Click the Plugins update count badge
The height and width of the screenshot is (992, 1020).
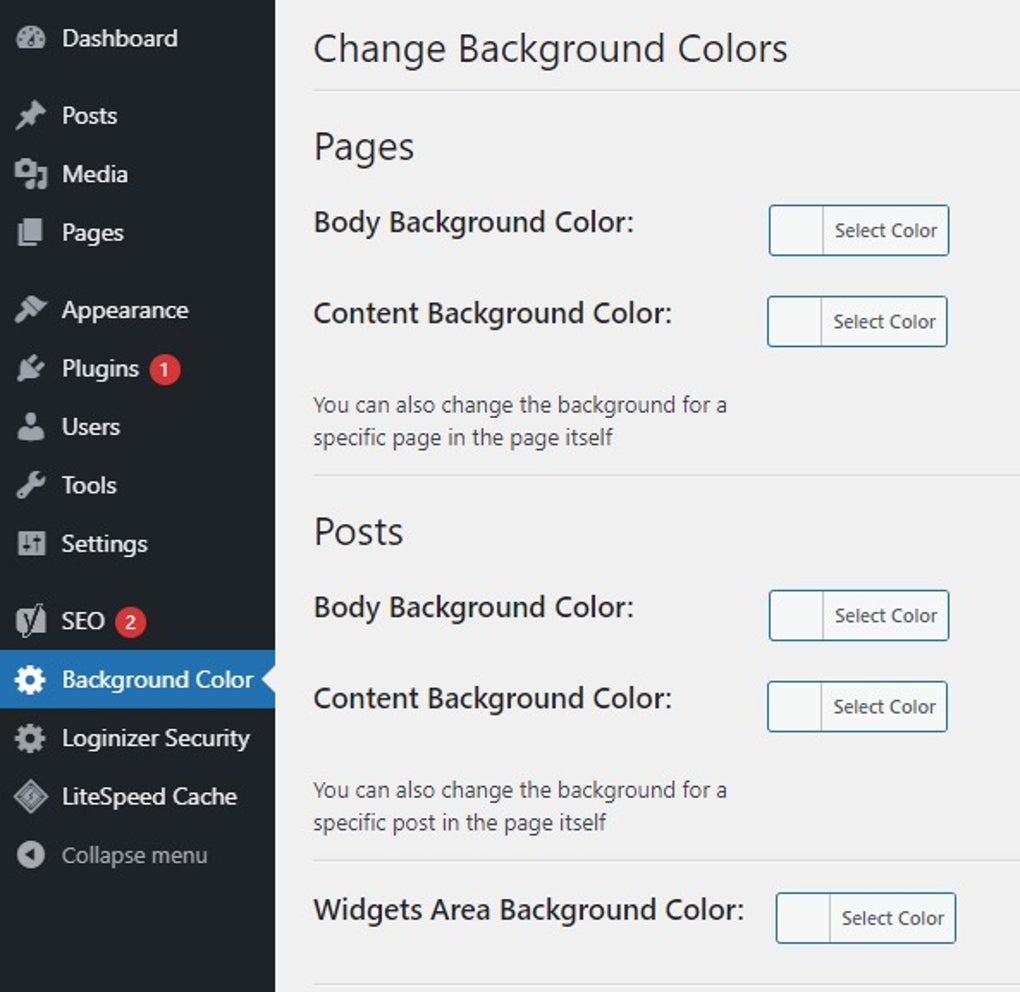click(x=165, y=370)
